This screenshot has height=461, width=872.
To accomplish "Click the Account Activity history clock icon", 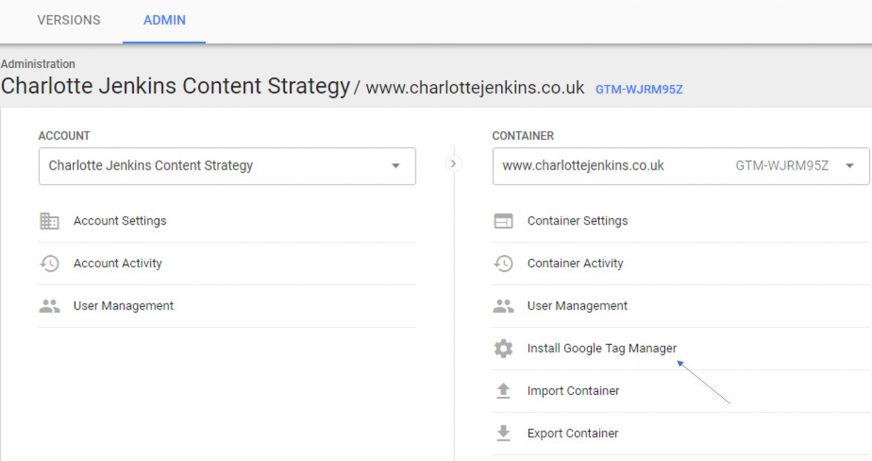I will pos(49,264).
